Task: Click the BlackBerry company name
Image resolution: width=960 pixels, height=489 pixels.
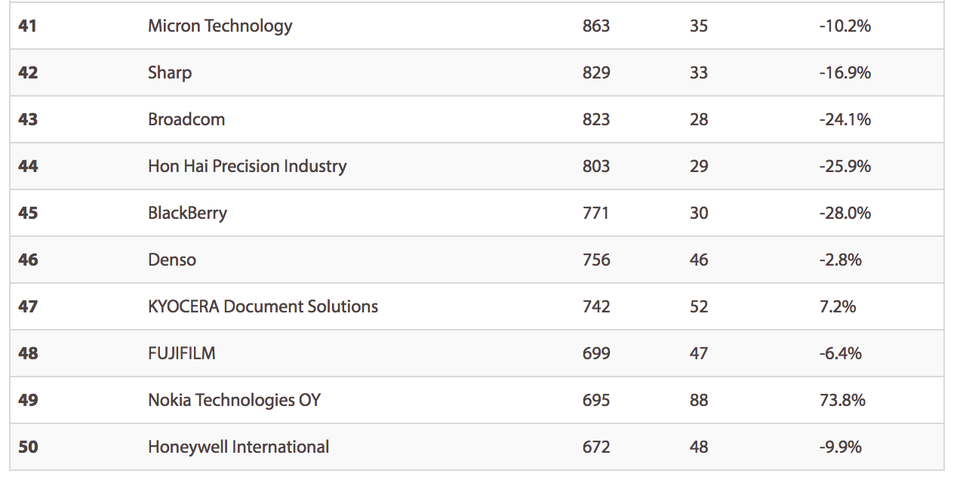Action: (x=187, y=213)
